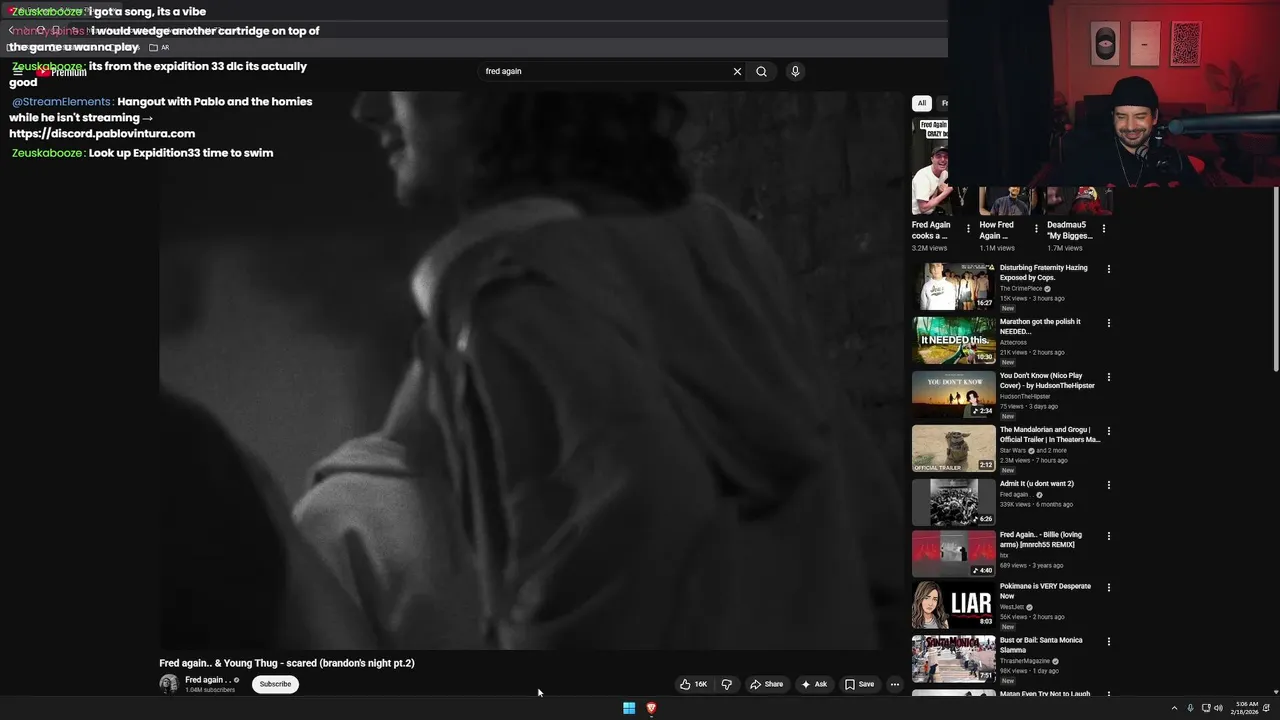
Task: Open options menu for Disturbing Fraternity Hazing video
Action: (x=1108, y=269)
